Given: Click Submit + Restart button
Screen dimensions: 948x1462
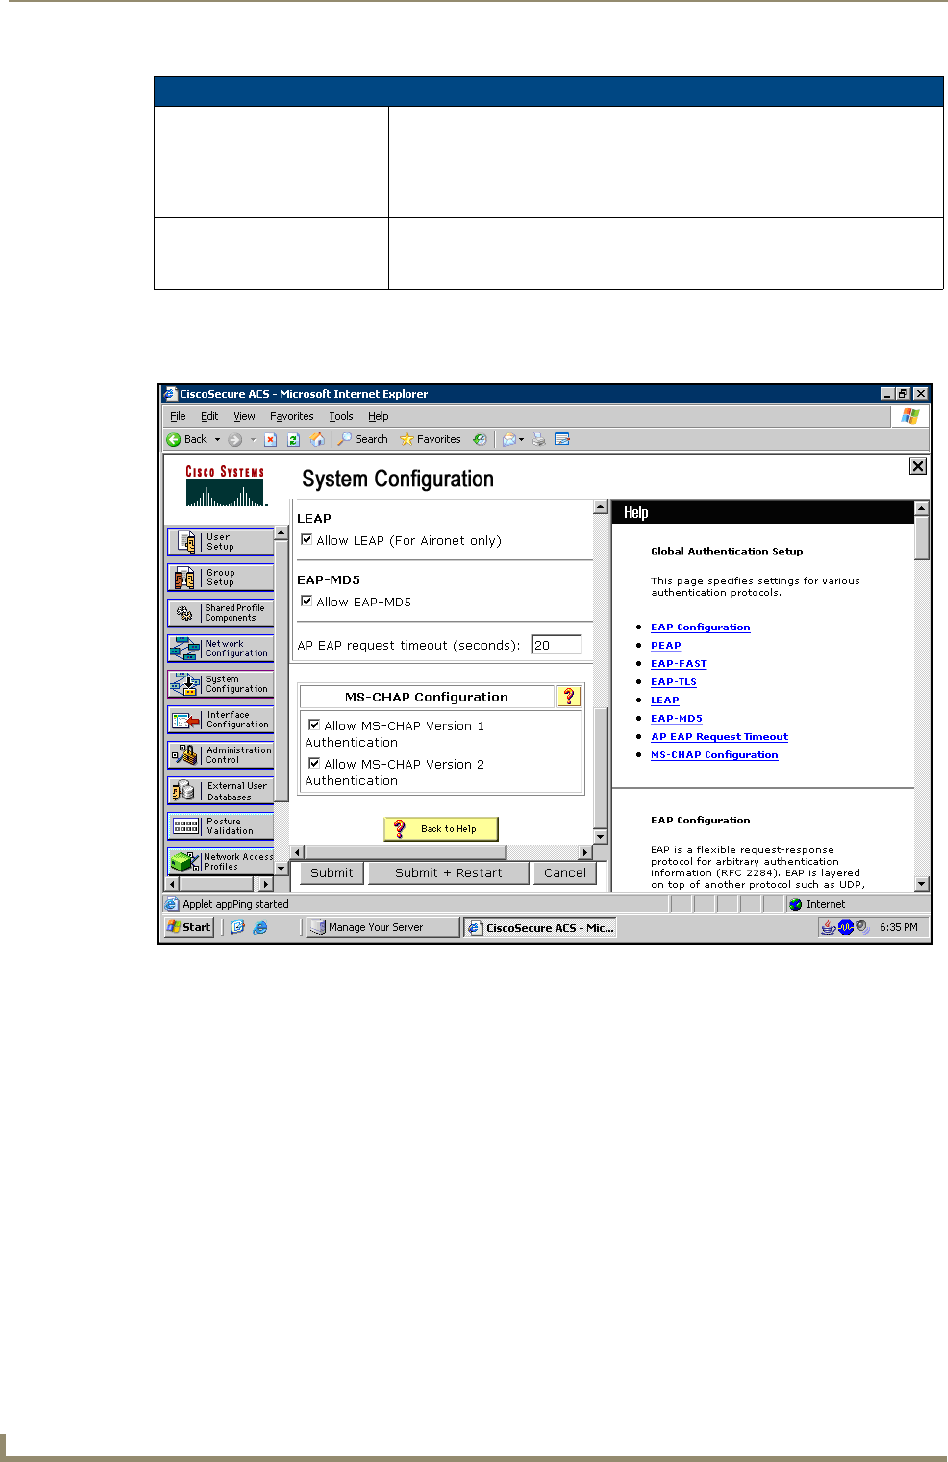Looking at the screenshot, I should (x=449, y=873).
